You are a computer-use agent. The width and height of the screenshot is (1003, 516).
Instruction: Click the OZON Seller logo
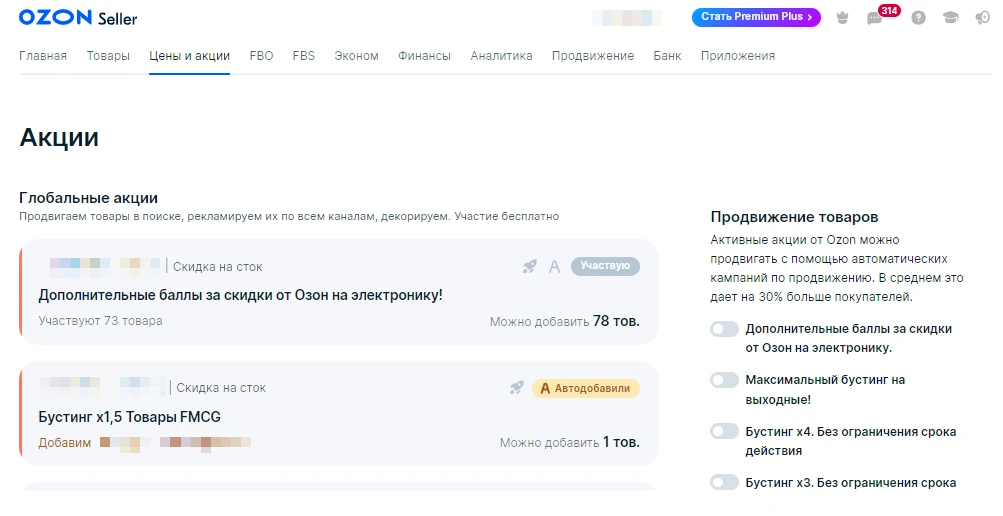[x=78, y=18]
